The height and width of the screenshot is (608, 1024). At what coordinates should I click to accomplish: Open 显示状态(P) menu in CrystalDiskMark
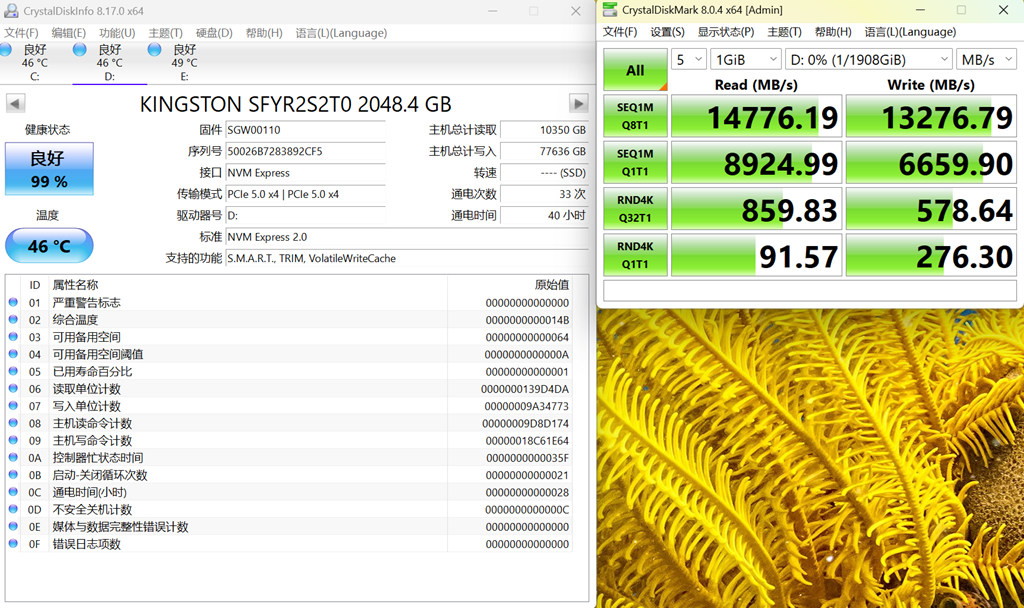pyautogui.click(x=726, y=31)
